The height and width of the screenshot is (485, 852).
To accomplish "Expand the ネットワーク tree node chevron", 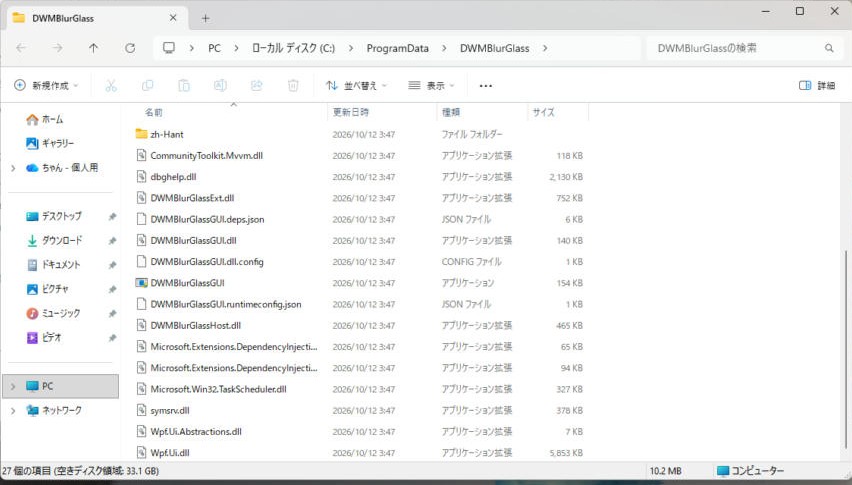I will (x=13, y=411).
